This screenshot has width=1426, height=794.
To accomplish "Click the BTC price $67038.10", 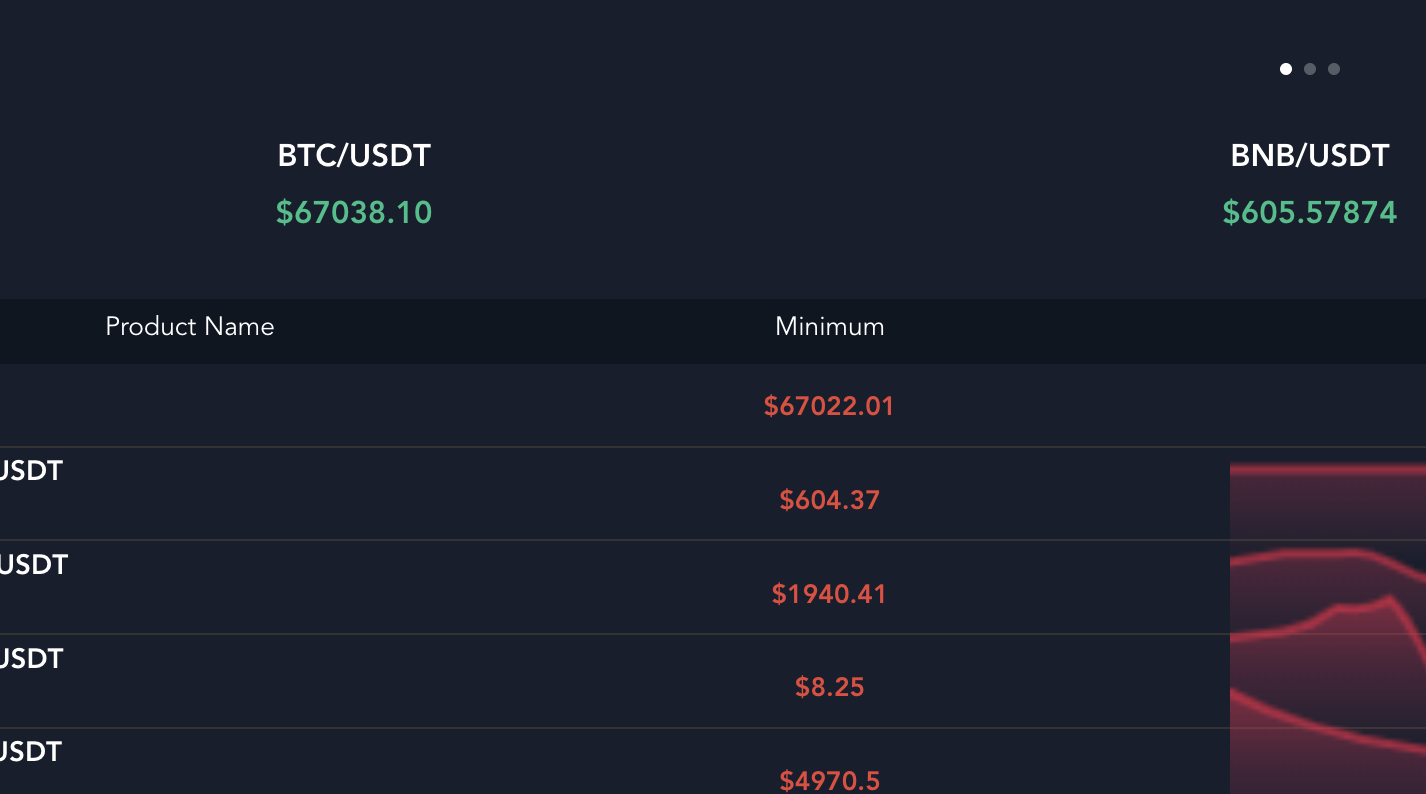I will point(354,212).
